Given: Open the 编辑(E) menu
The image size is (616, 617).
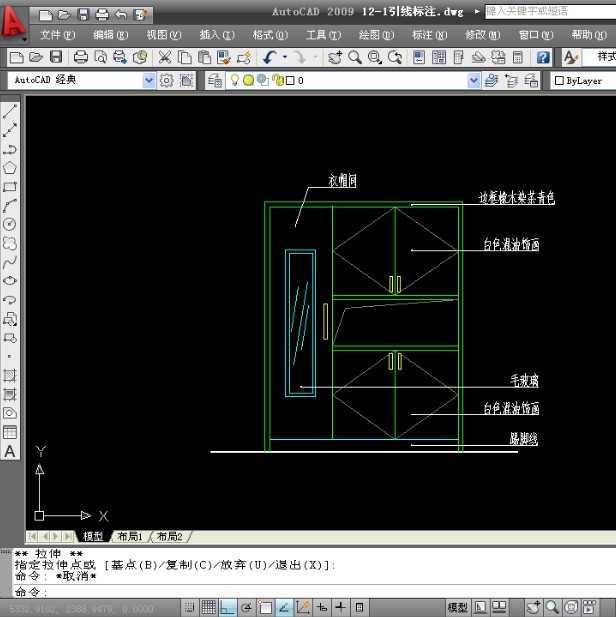Looking at the screenshot, I should 111,35.
